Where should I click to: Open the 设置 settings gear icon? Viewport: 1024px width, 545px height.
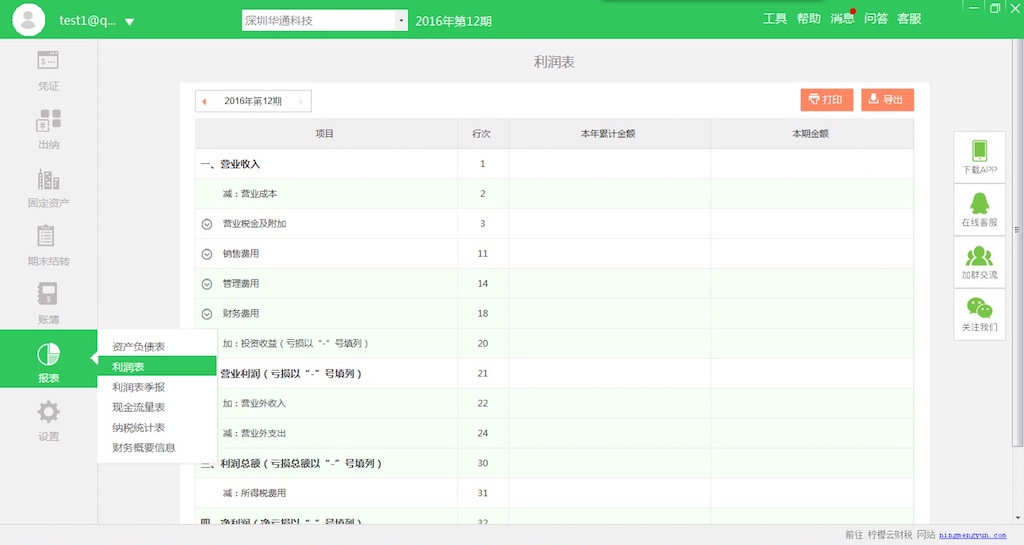pyautogui.click(x=48, y=412)
